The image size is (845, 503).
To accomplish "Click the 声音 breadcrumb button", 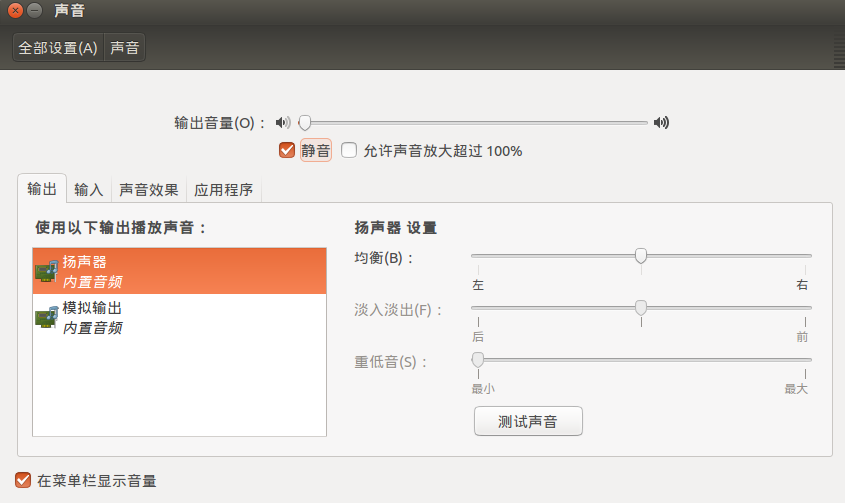I will (124, 47).
